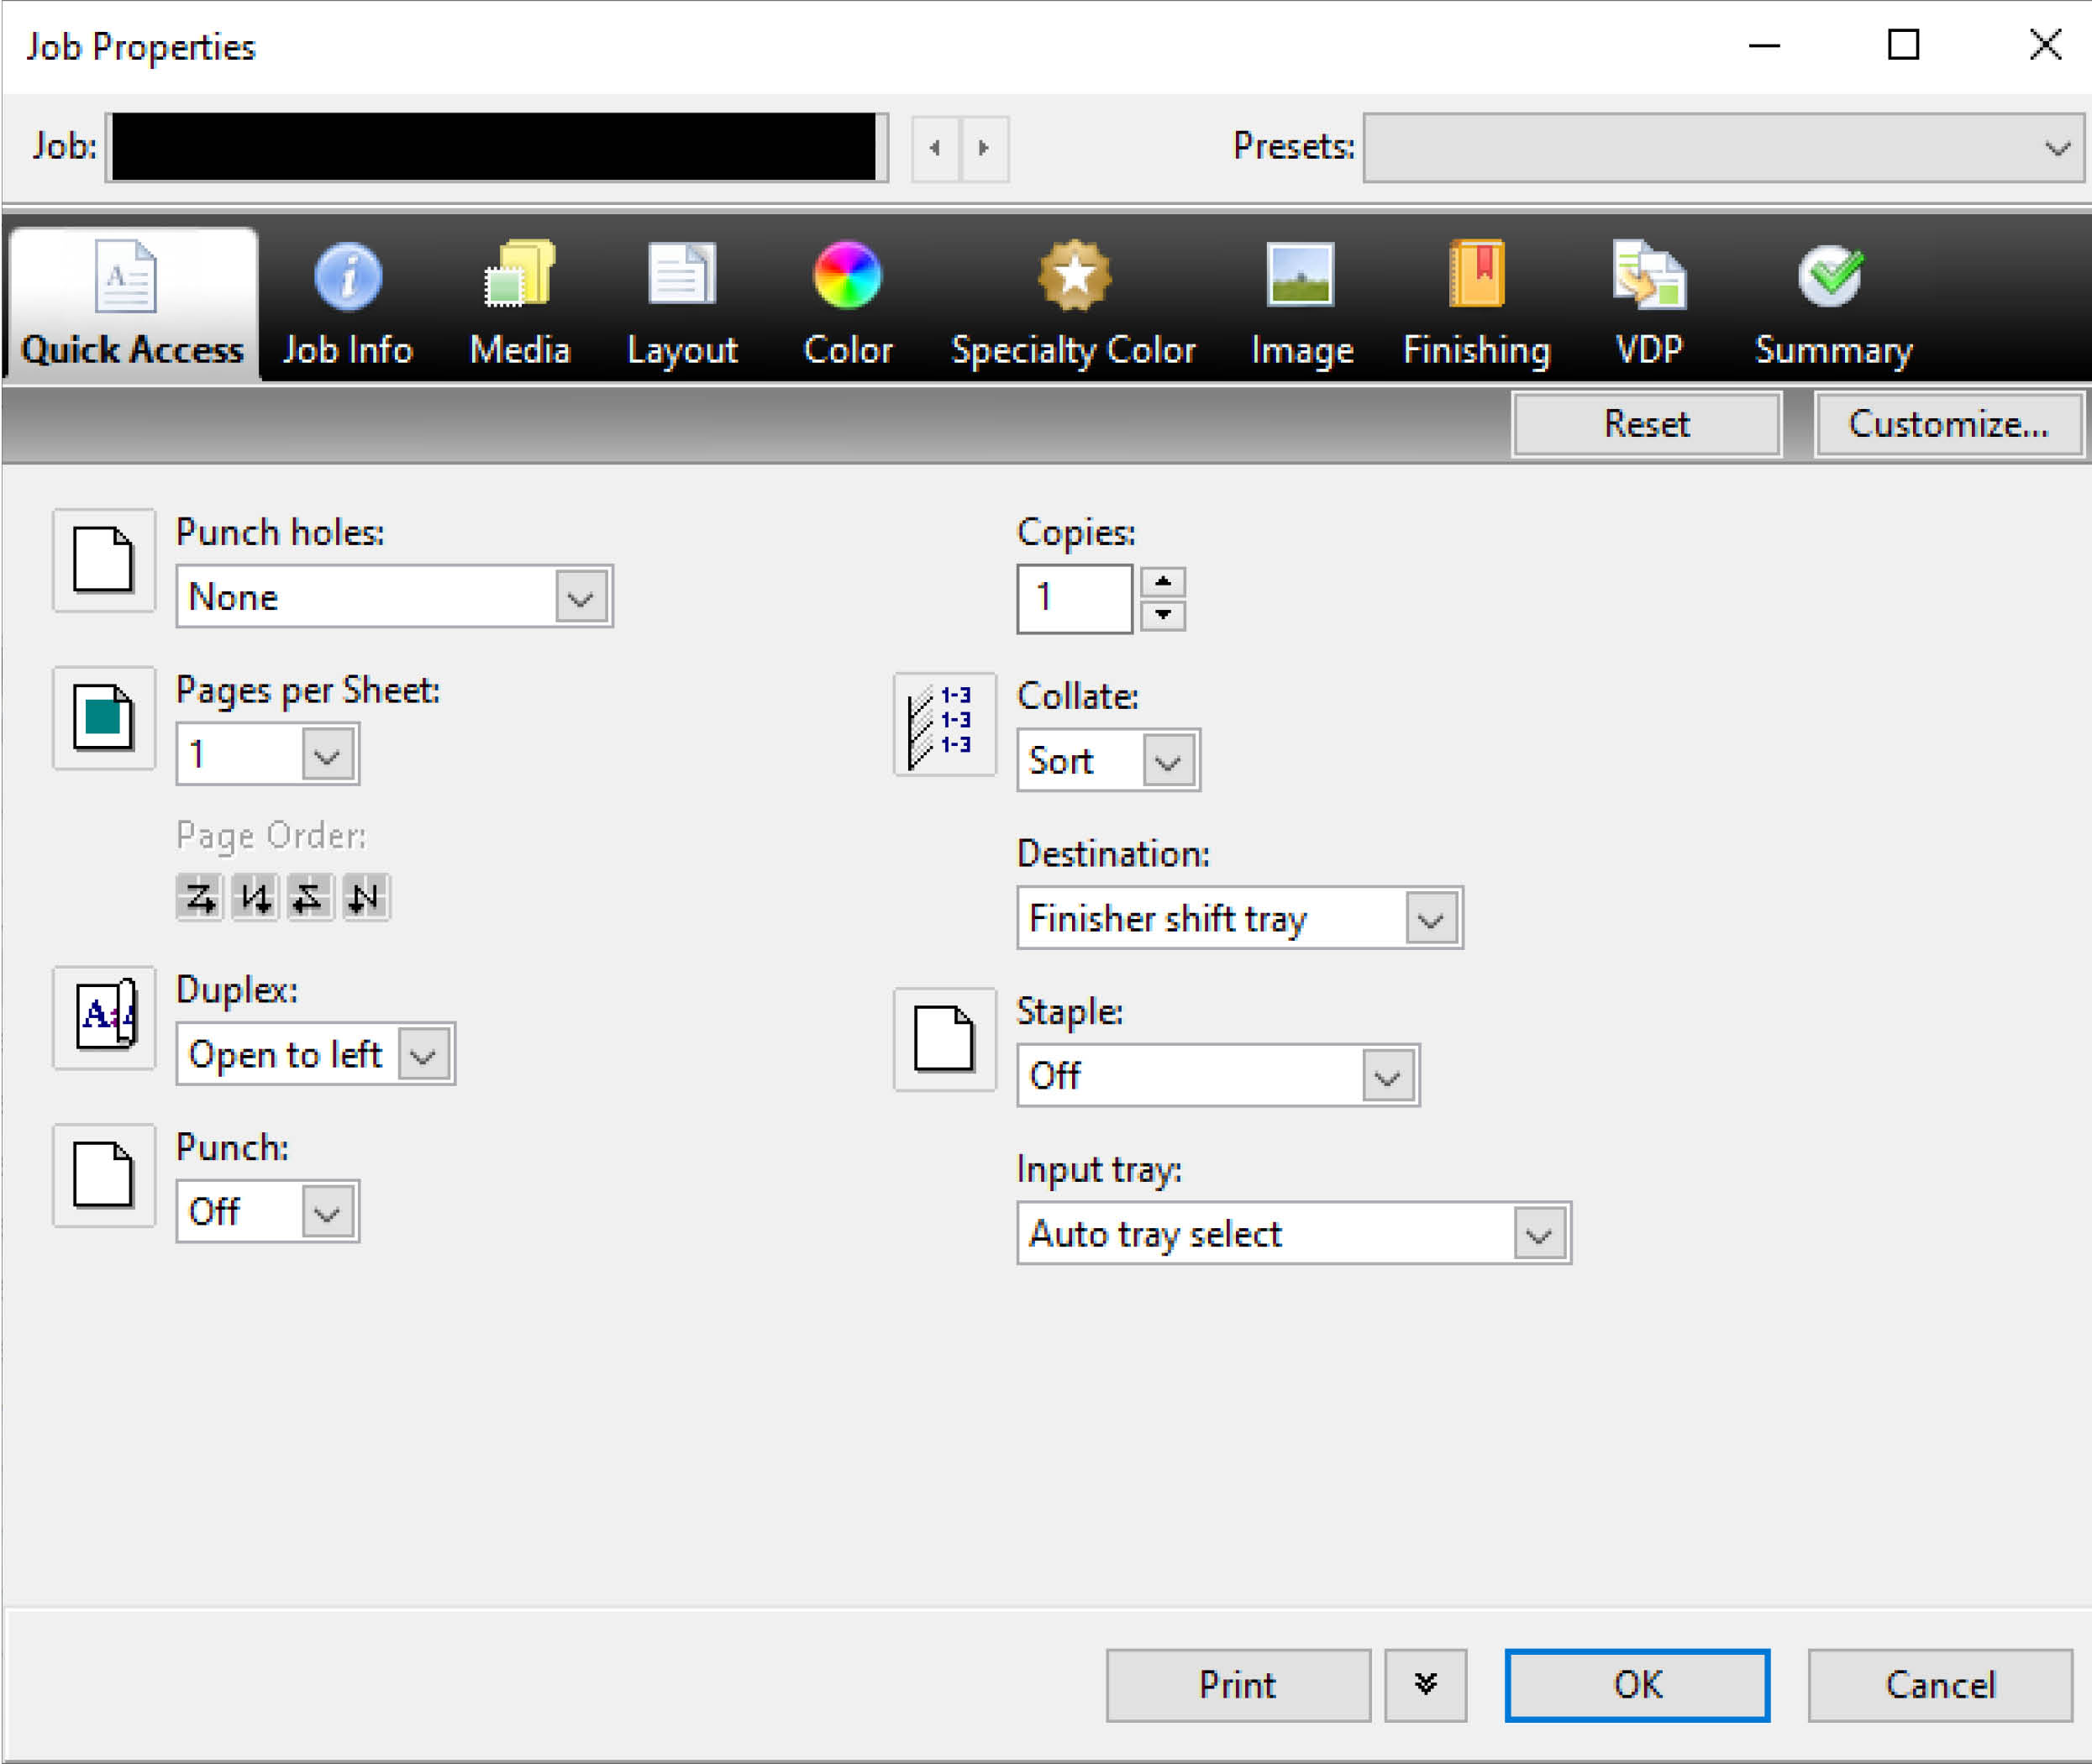
Task: Switch to the Job Info tab
Action: (347, 304)
